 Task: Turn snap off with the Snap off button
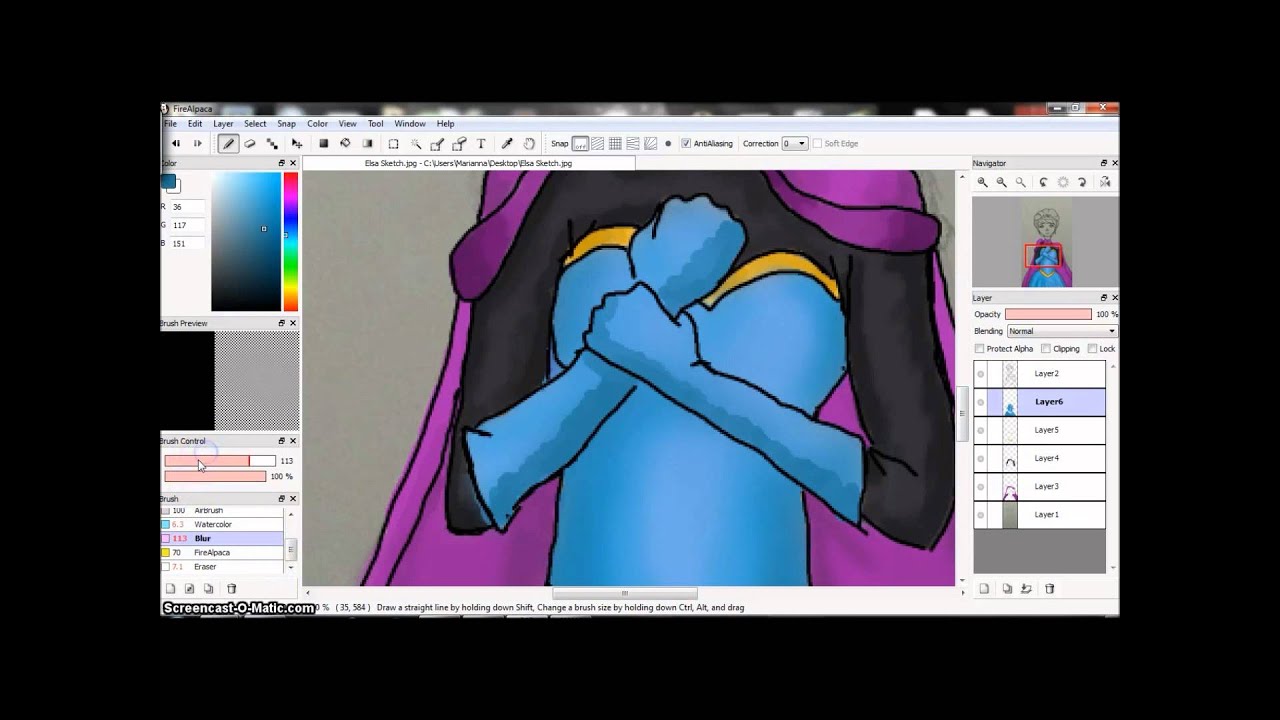click(x=580, y=143)
